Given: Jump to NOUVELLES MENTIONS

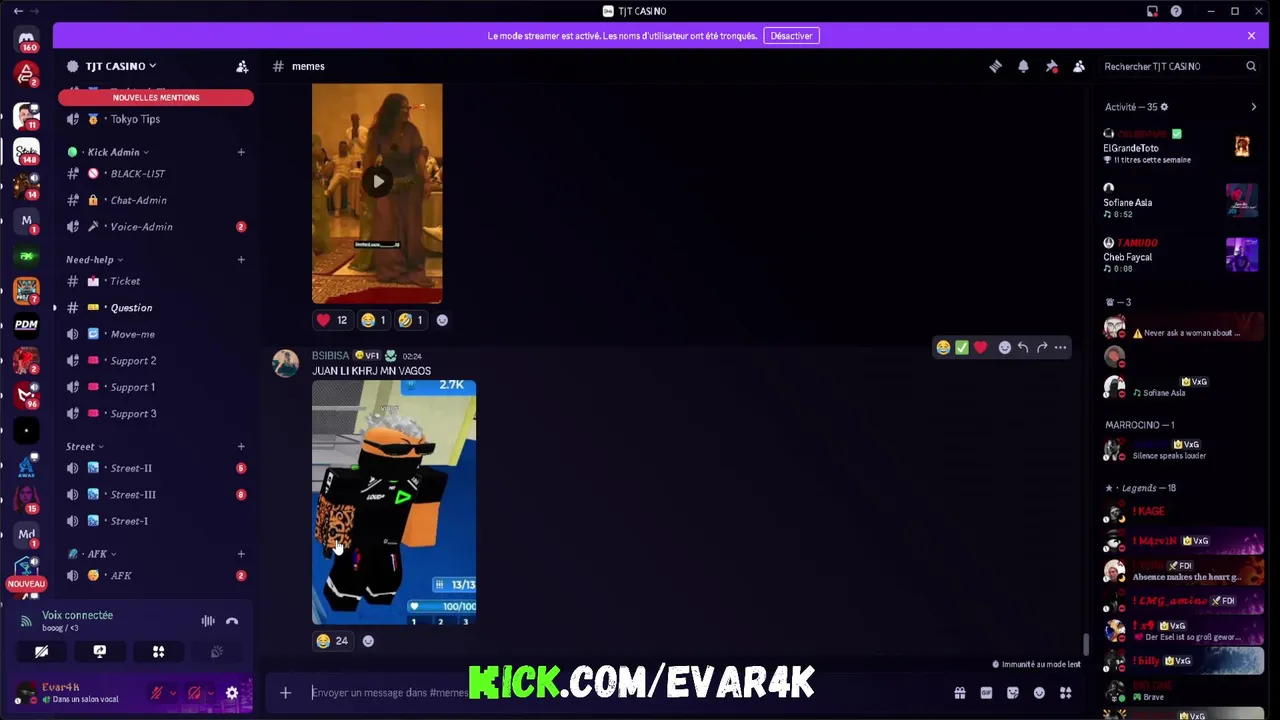Looking at the screenshot, I should pyautogui.click(x=156, y=97).
